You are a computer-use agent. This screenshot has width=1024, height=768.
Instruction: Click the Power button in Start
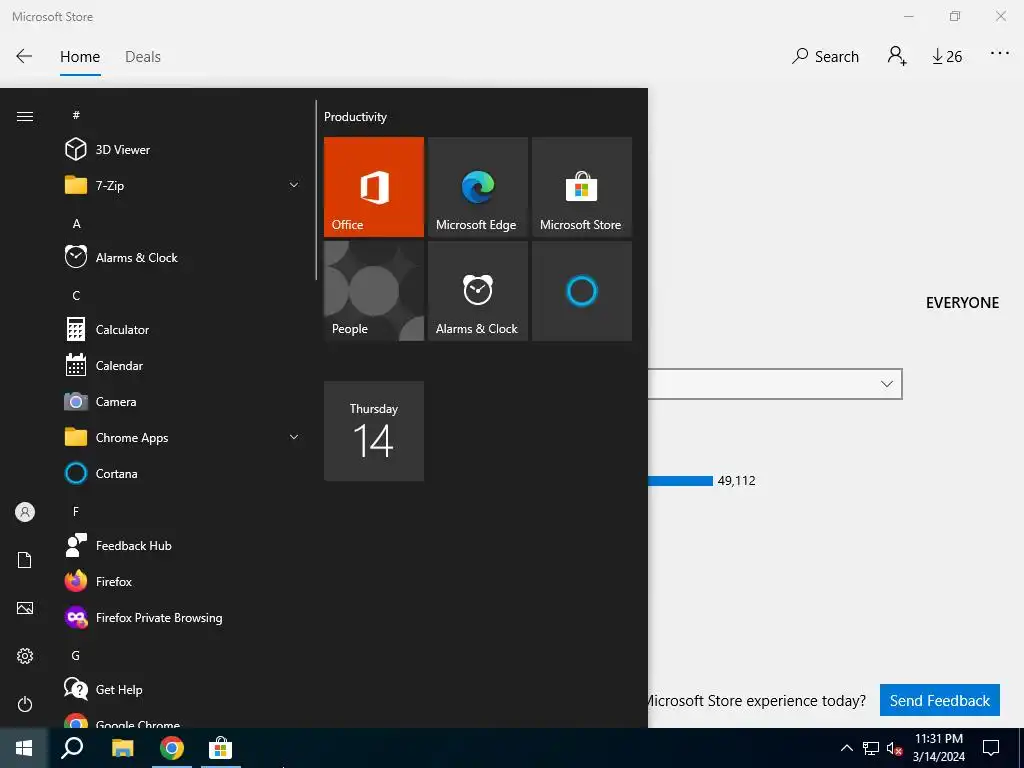click(x=25, y=704)
